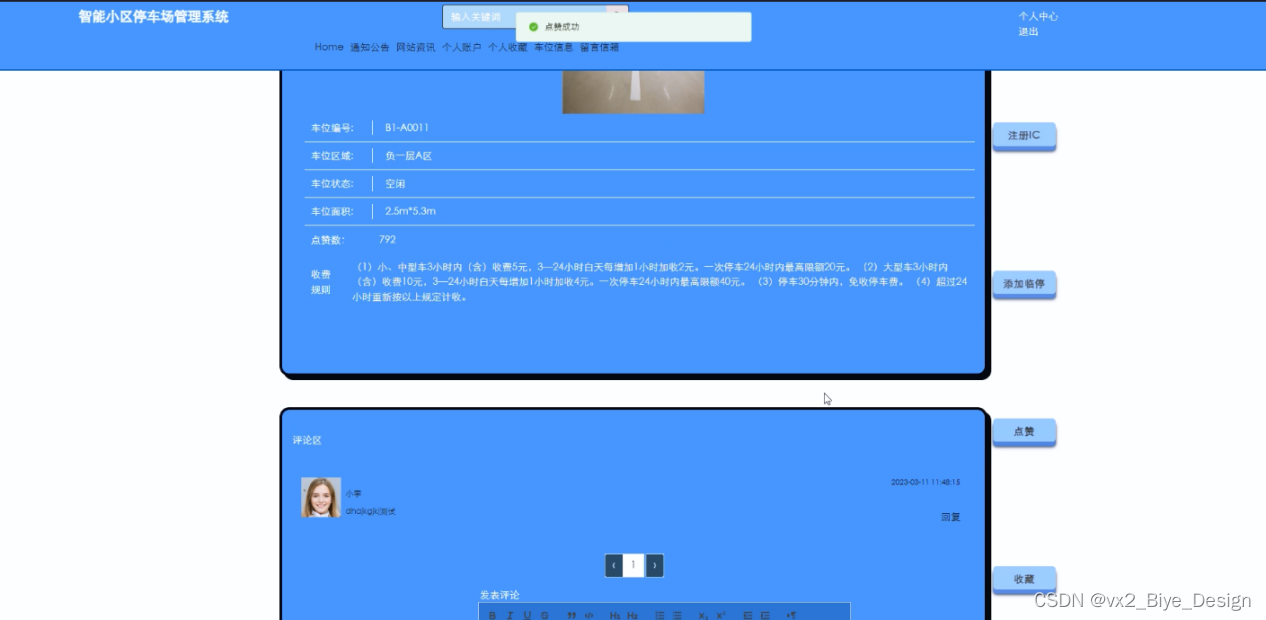Insert a bullet list in the comment editor
The image size is (1266, 620).
tap(677, 615)
